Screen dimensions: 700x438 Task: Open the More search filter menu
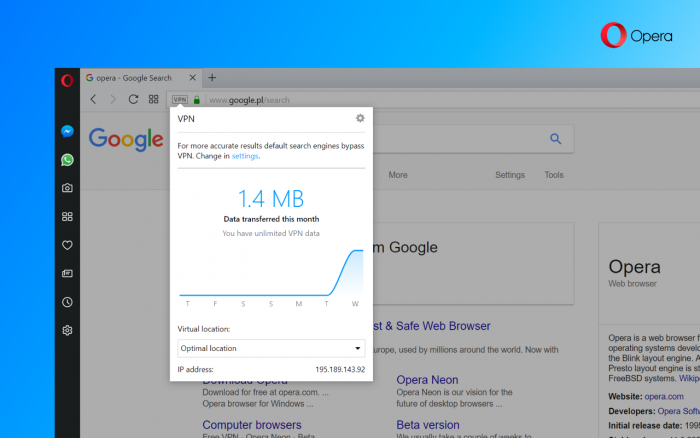(x=398, y=175)
